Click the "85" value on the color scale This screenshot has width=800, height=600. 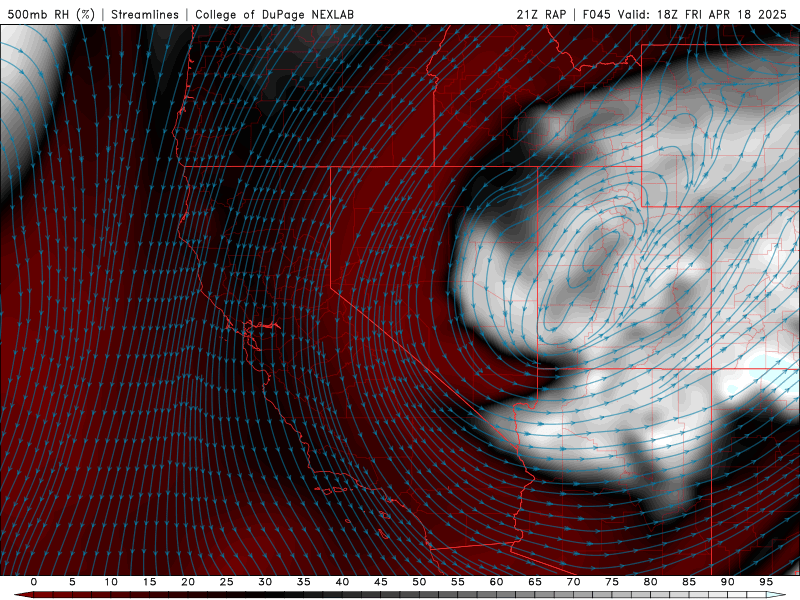pos(689,582)
